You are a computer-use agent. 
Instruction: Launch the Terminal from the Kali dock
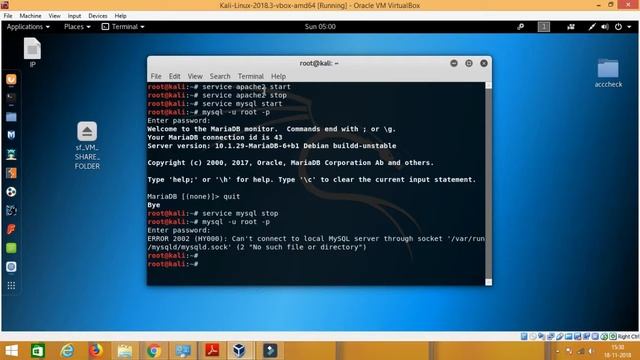(x=11, y=98)
